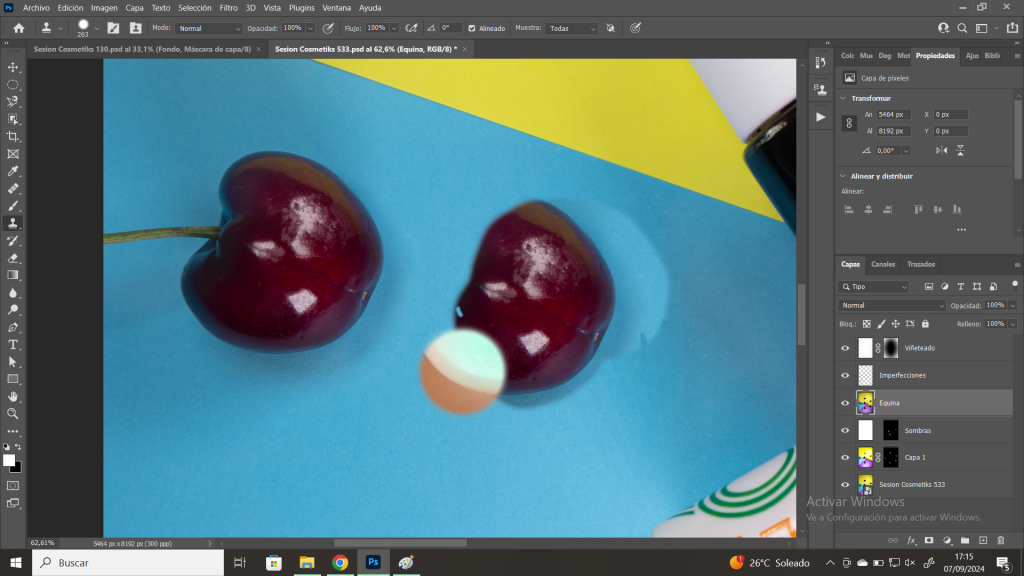Open the Filtro menu
The width and height of the screenshot is (1024, 576).
(229, 8)
